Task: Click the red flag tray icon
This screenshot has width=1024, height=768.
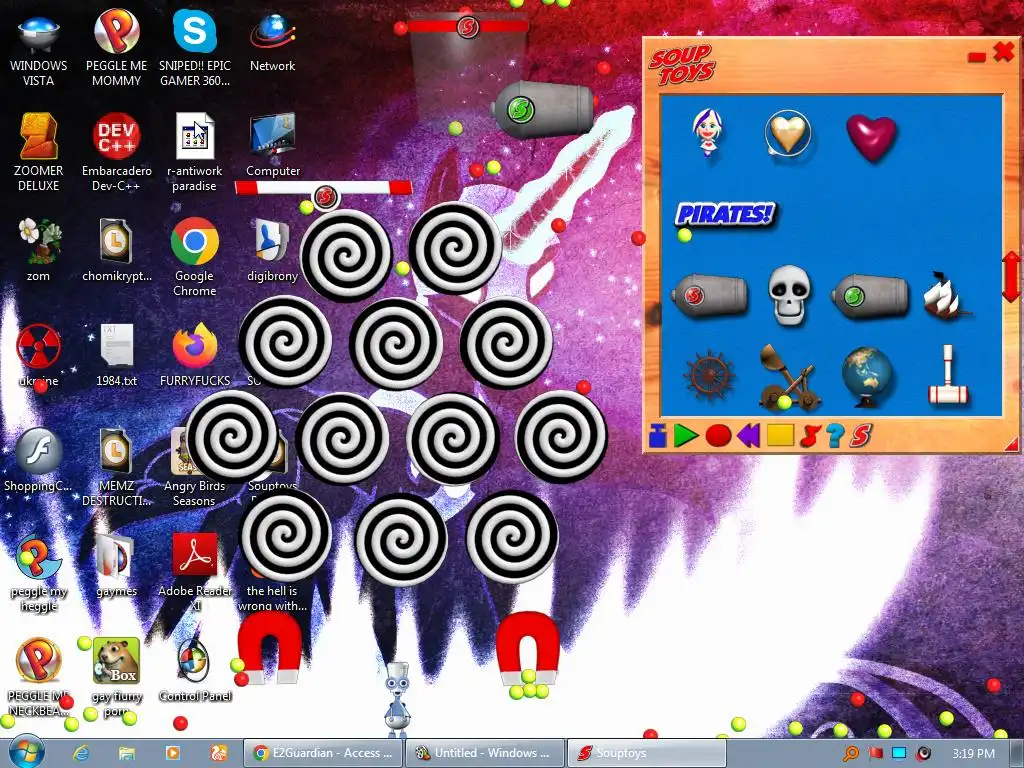Action: click(876, 754)
